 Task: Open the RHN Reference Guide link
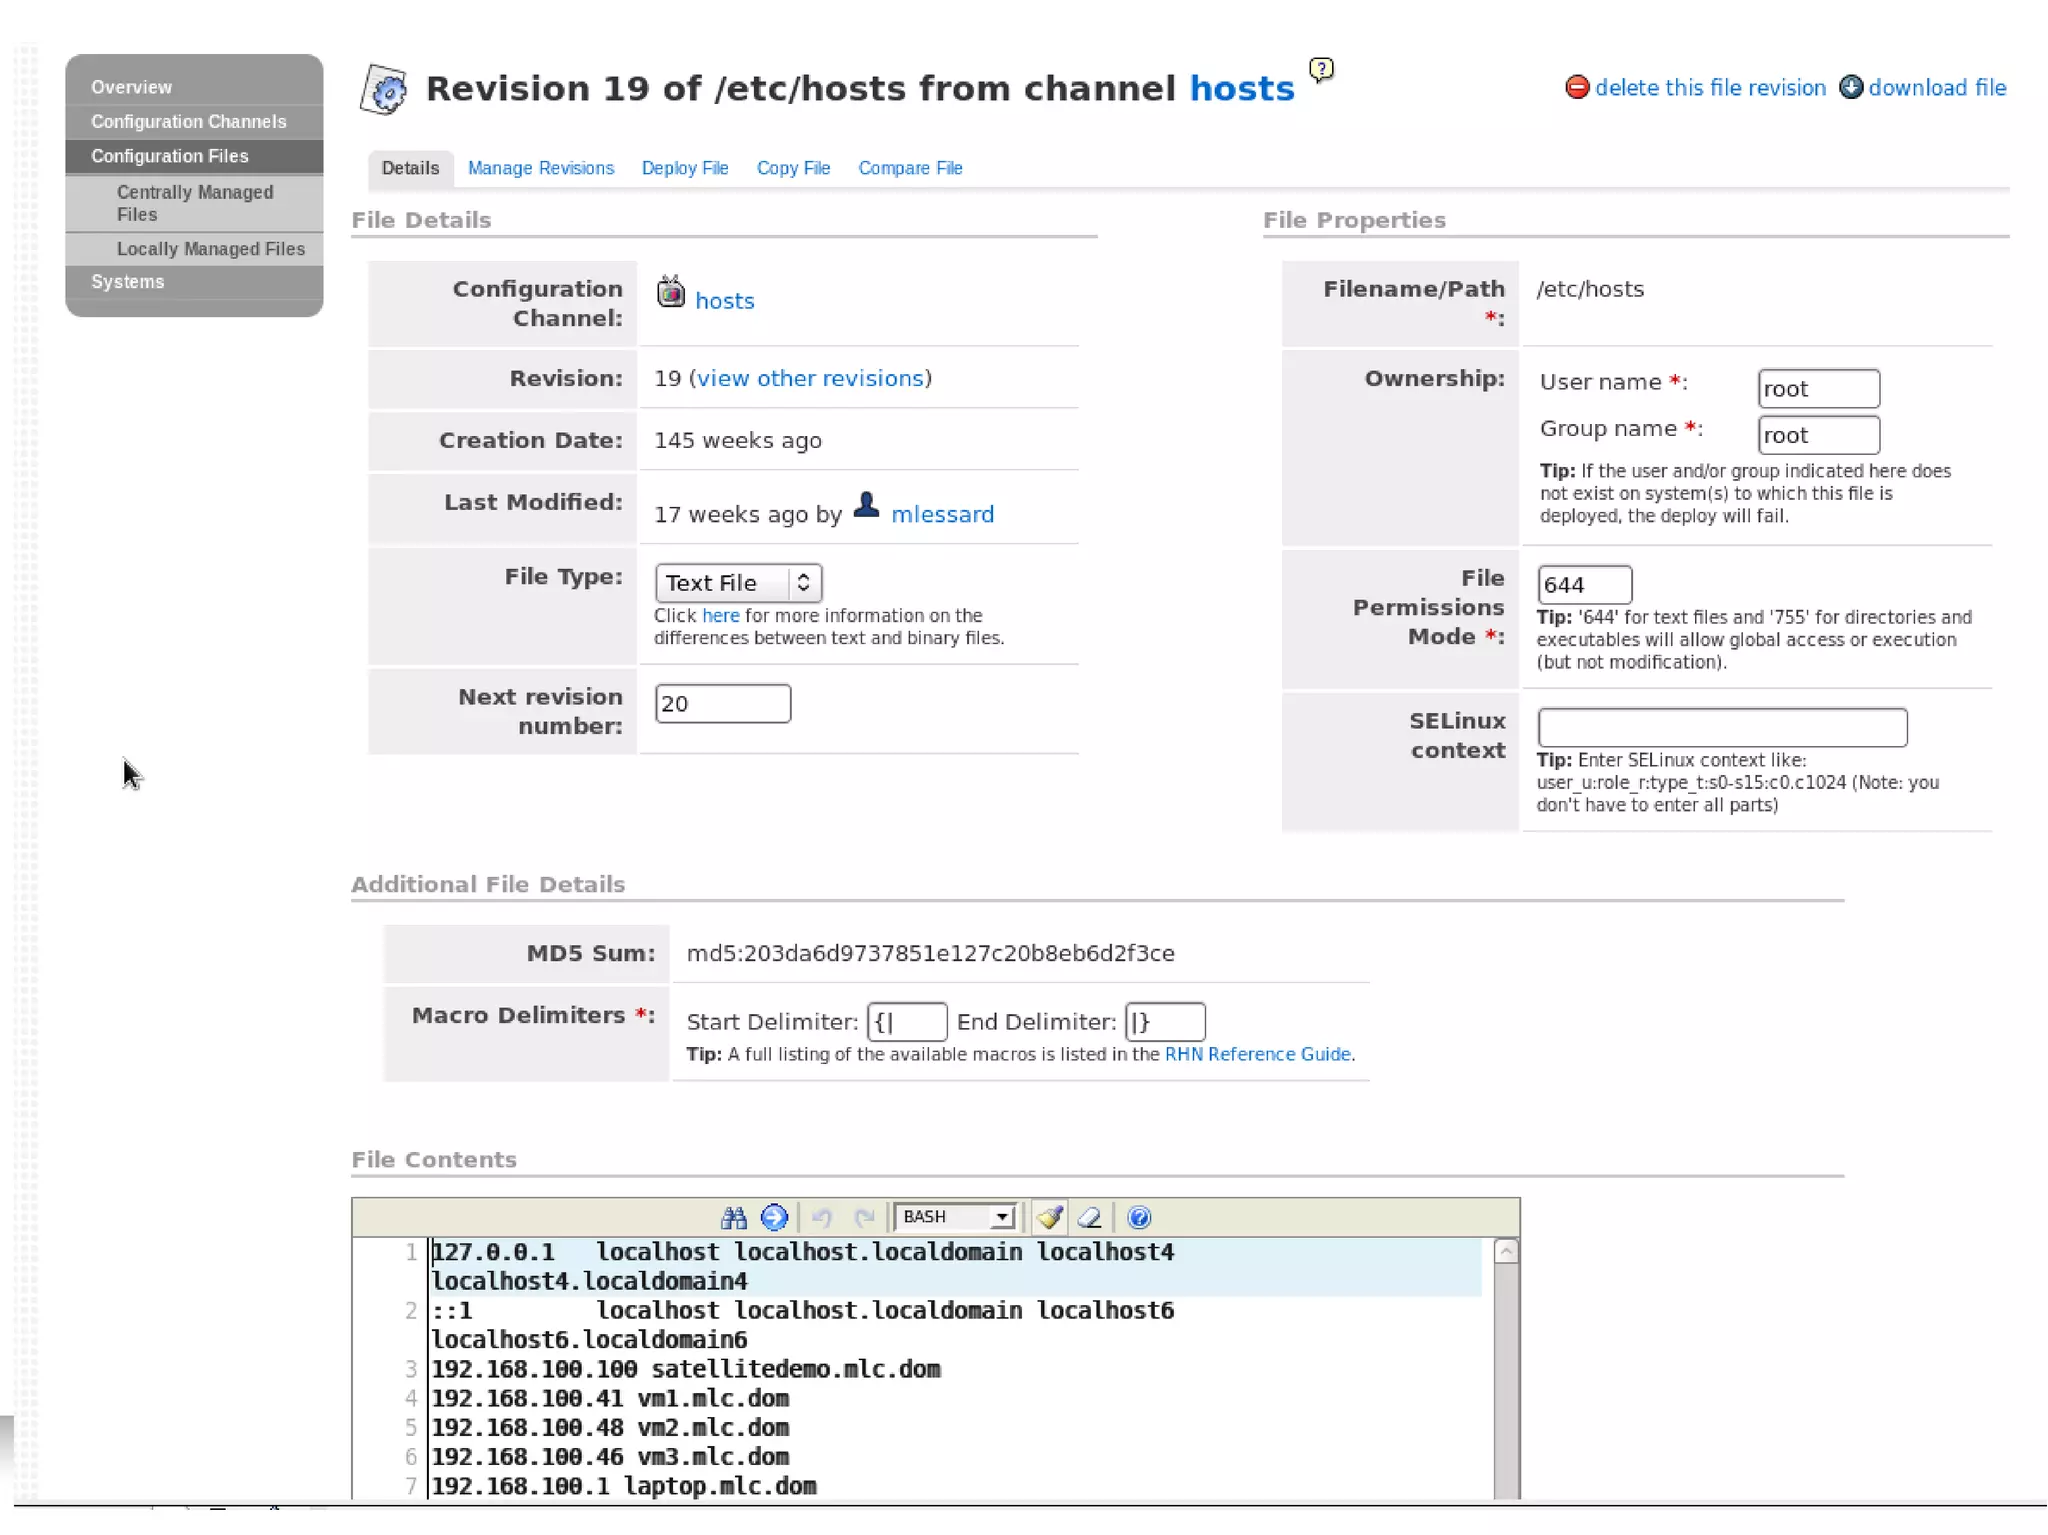coord(1257,1054)
